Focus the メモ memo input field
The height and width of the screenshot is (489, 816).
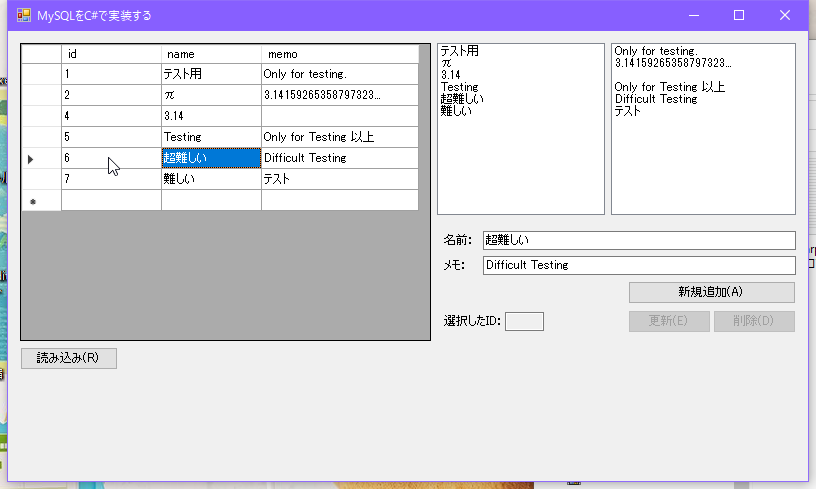639,265
